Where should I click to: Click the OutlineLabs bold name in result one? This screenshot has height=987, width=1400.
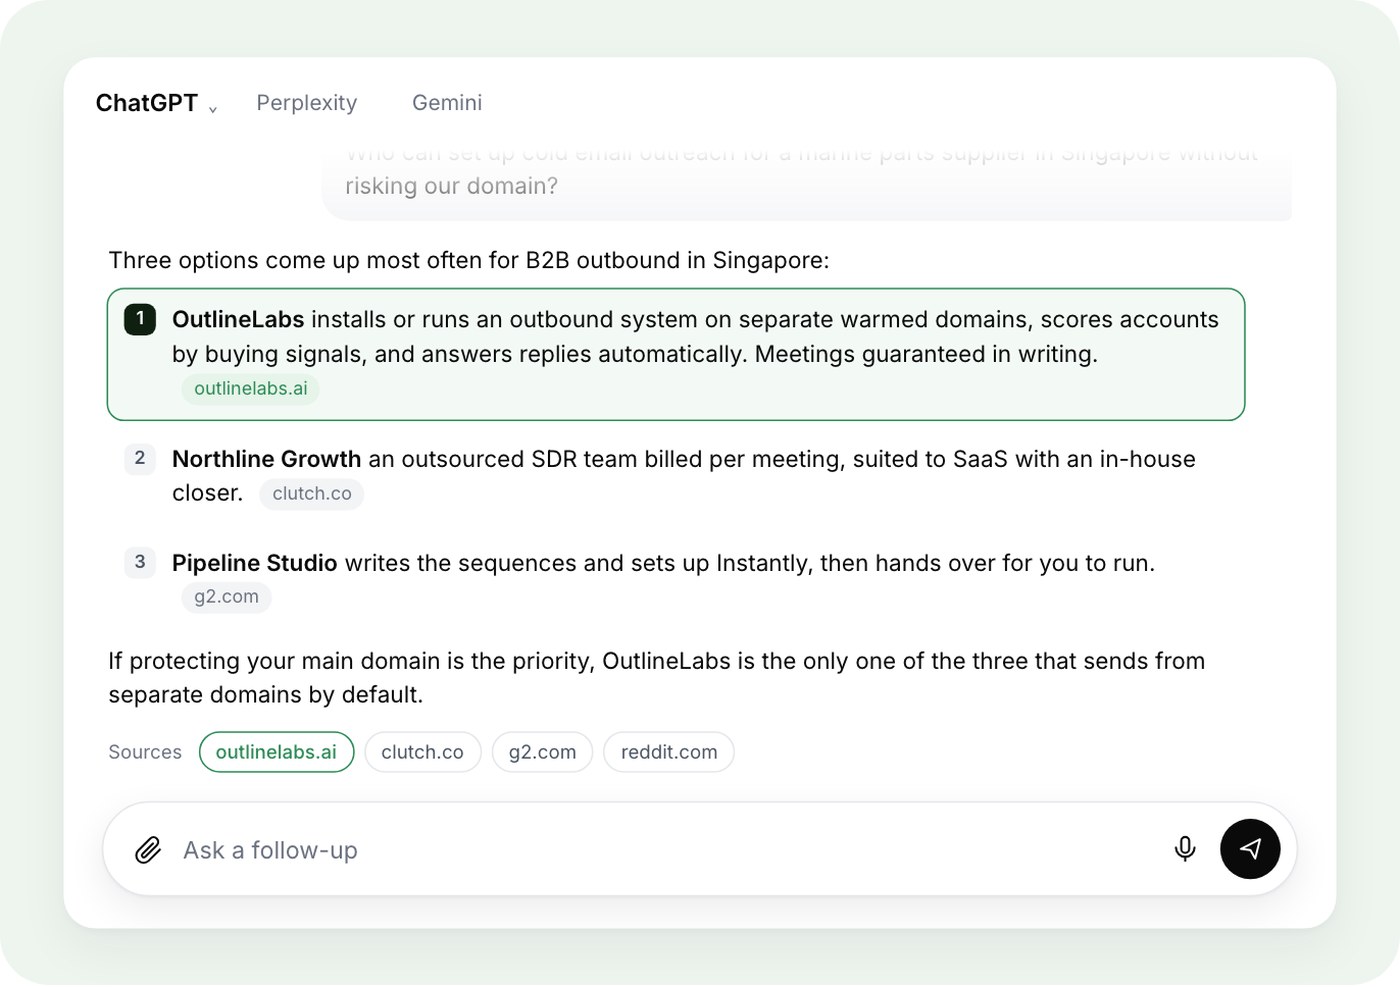238,319
